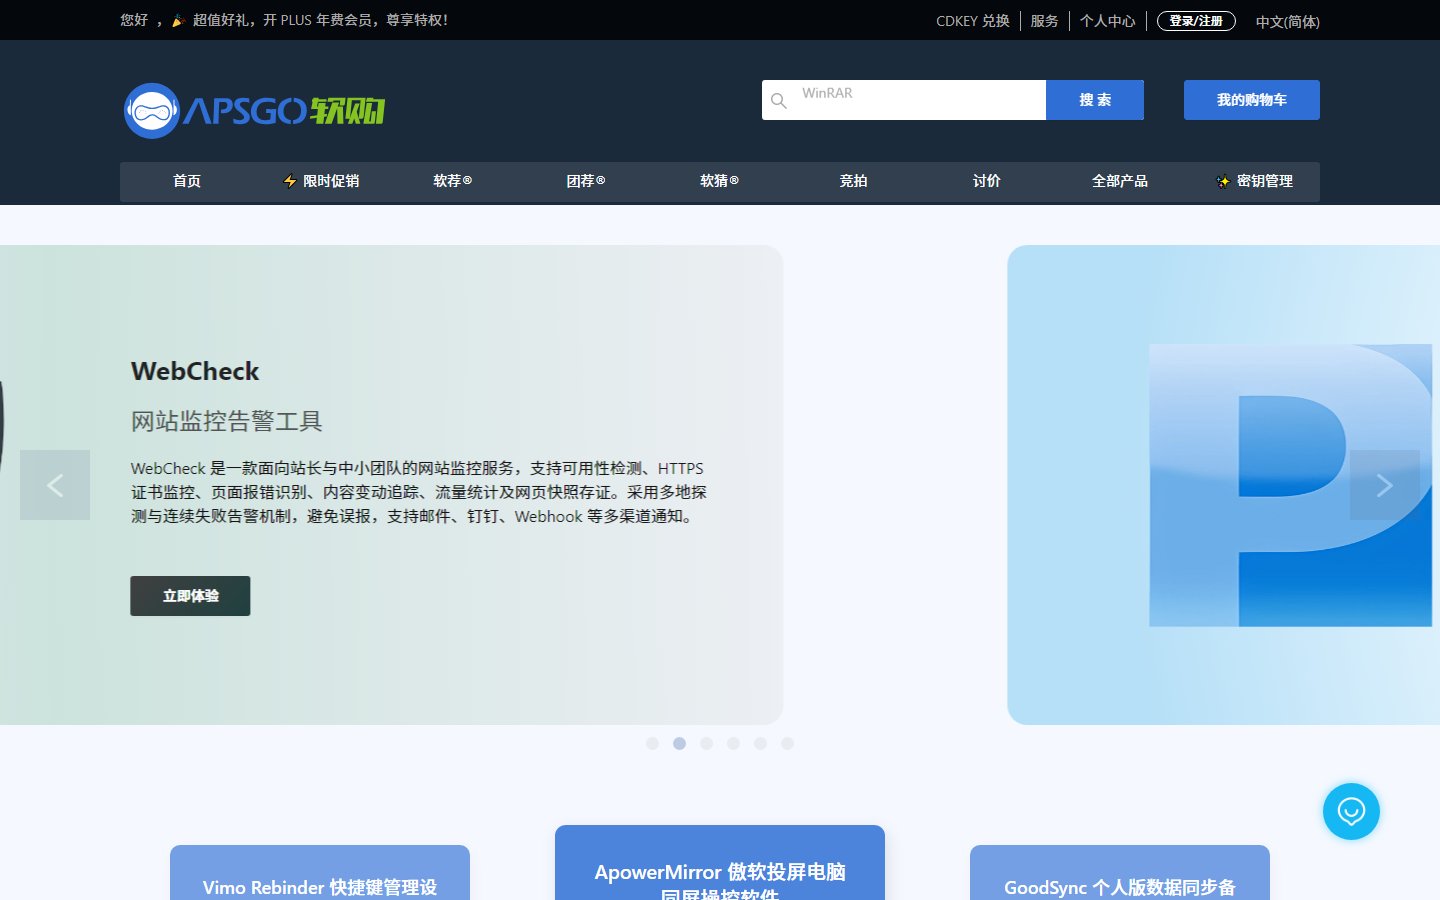The height and width of the screenshot is (900, 1440).
Task: Select the fifth carousel pagination dot
Action: (760, 743)
